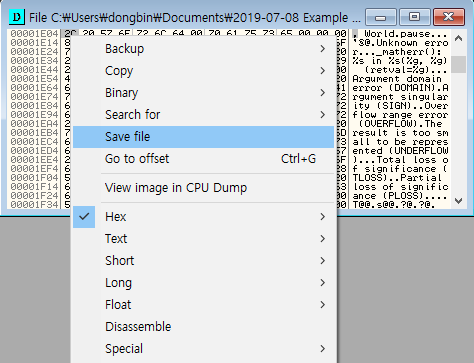Click address 00001F04 in dump

click(34, 178)
